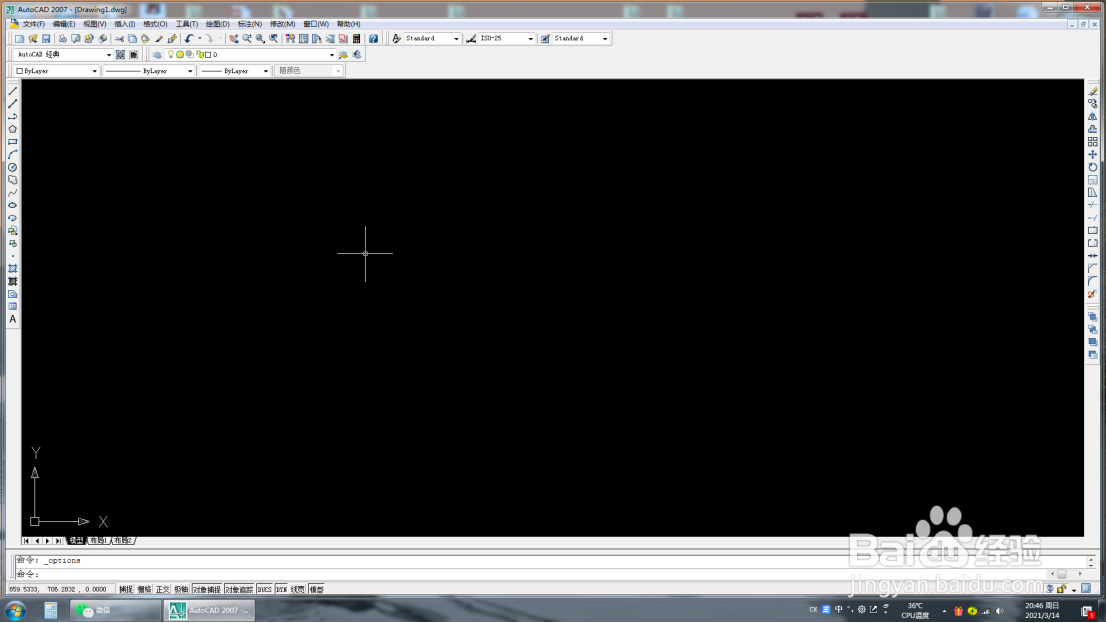Select the Line drawing tool

[12, 91]
